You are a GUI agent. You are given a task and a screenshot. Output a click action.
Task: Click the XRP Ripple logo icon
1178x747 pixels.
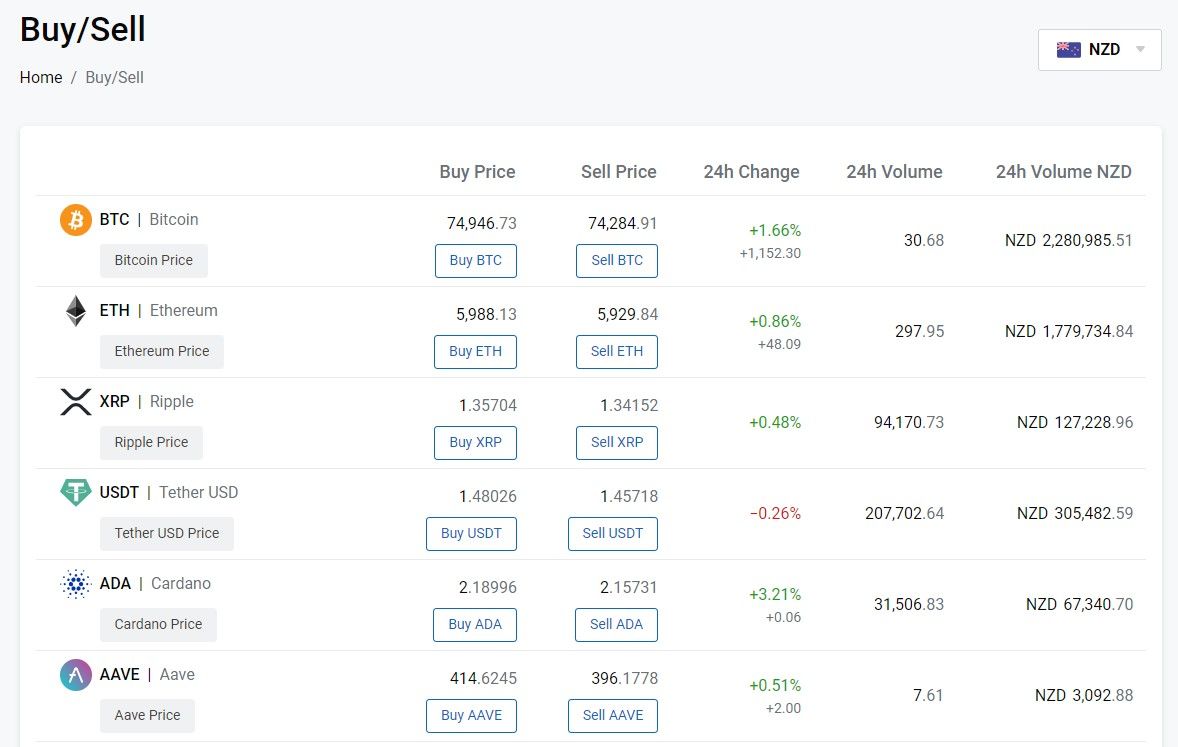pyautogui.click(x=76, y=402)
